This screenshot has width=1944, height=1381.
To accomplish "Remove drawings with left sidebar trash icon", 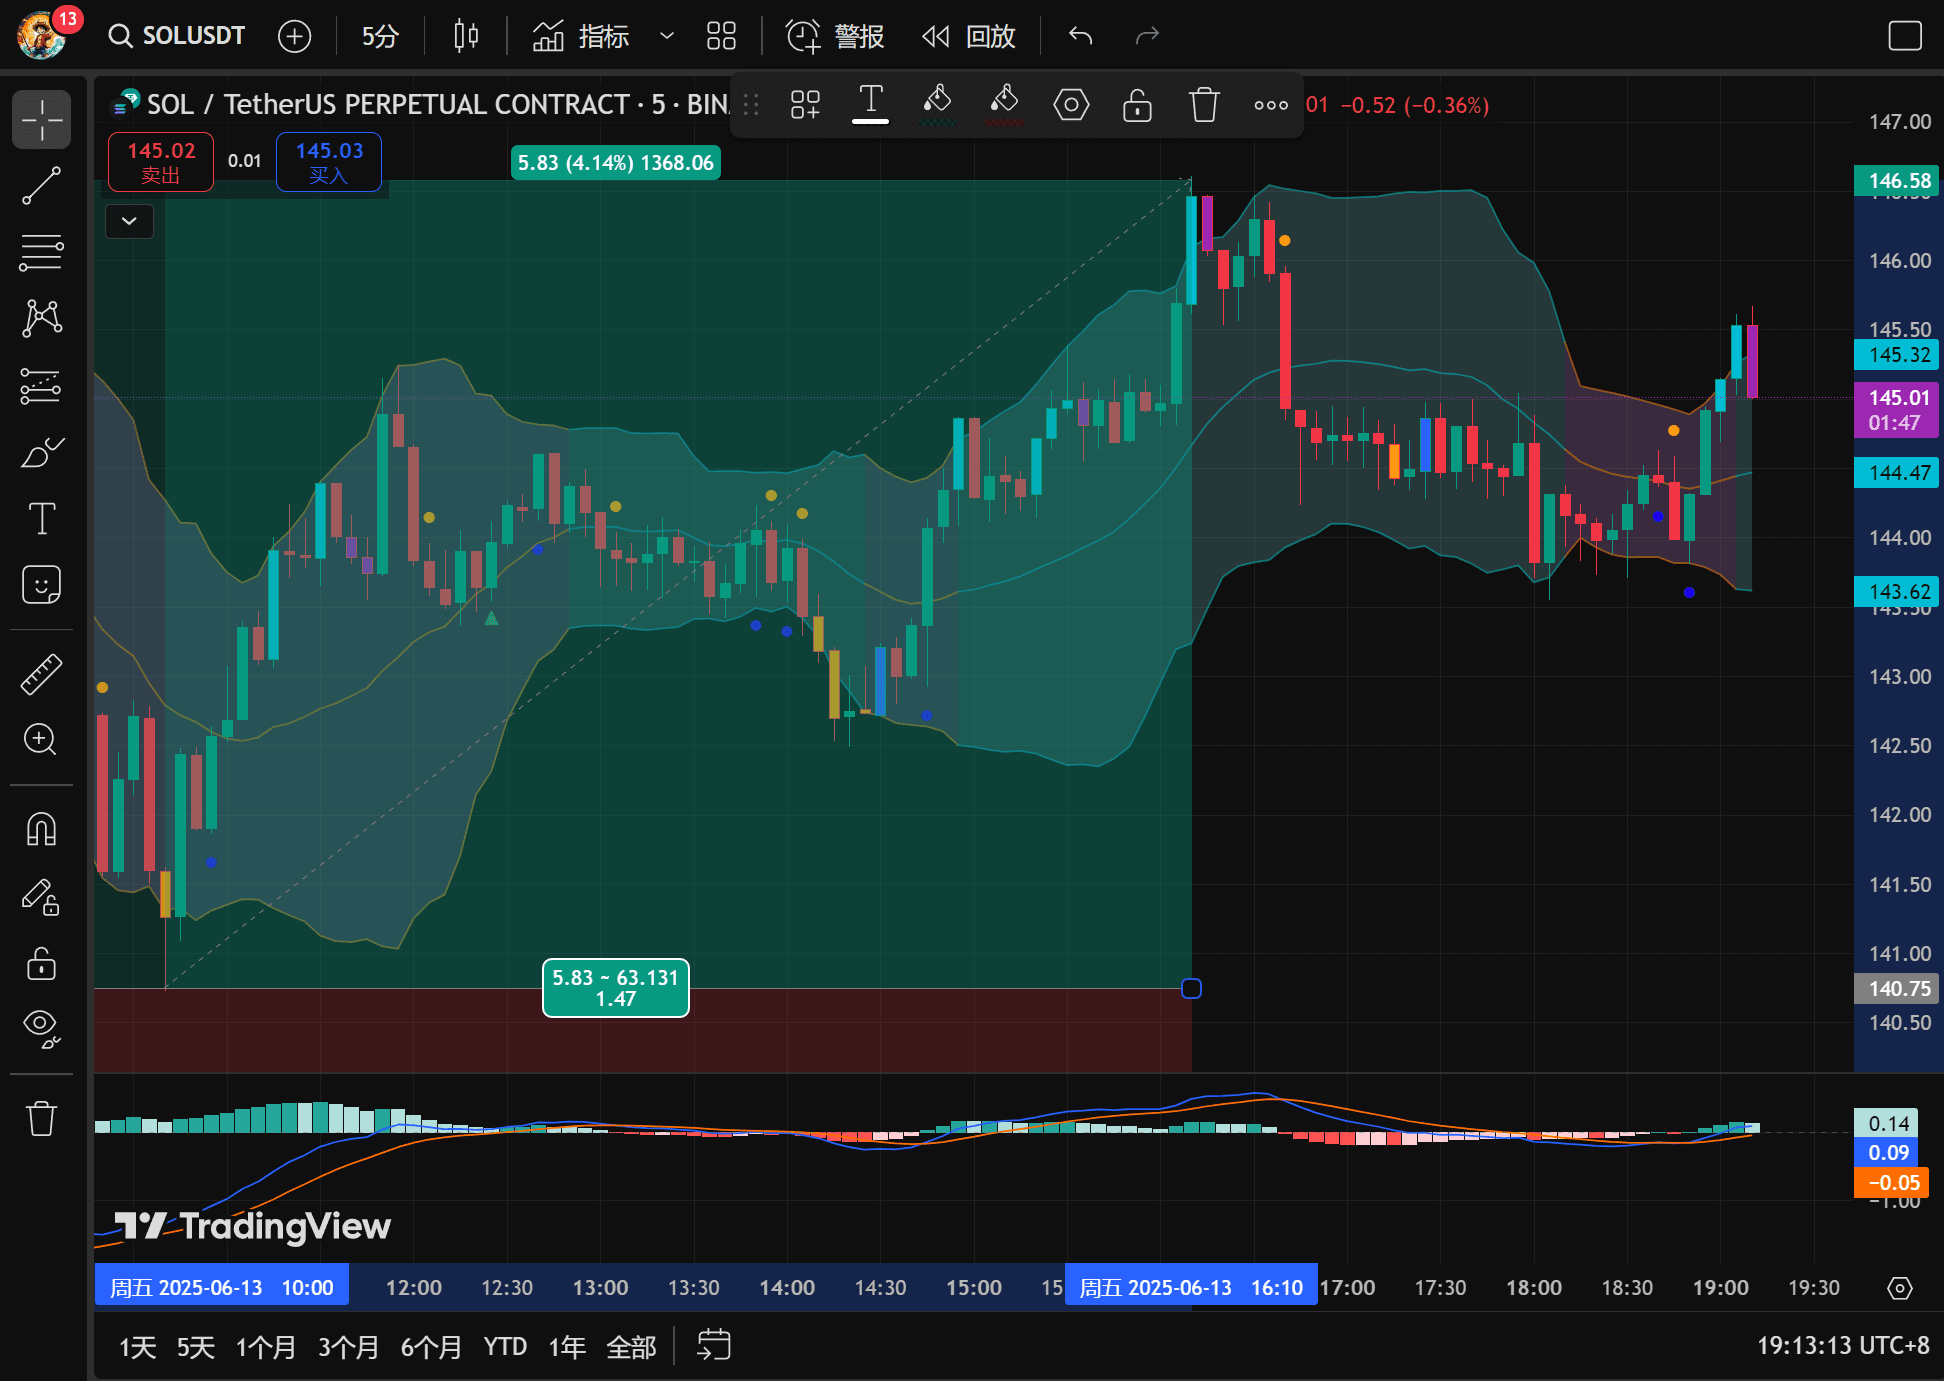I will coord(42,1118).
